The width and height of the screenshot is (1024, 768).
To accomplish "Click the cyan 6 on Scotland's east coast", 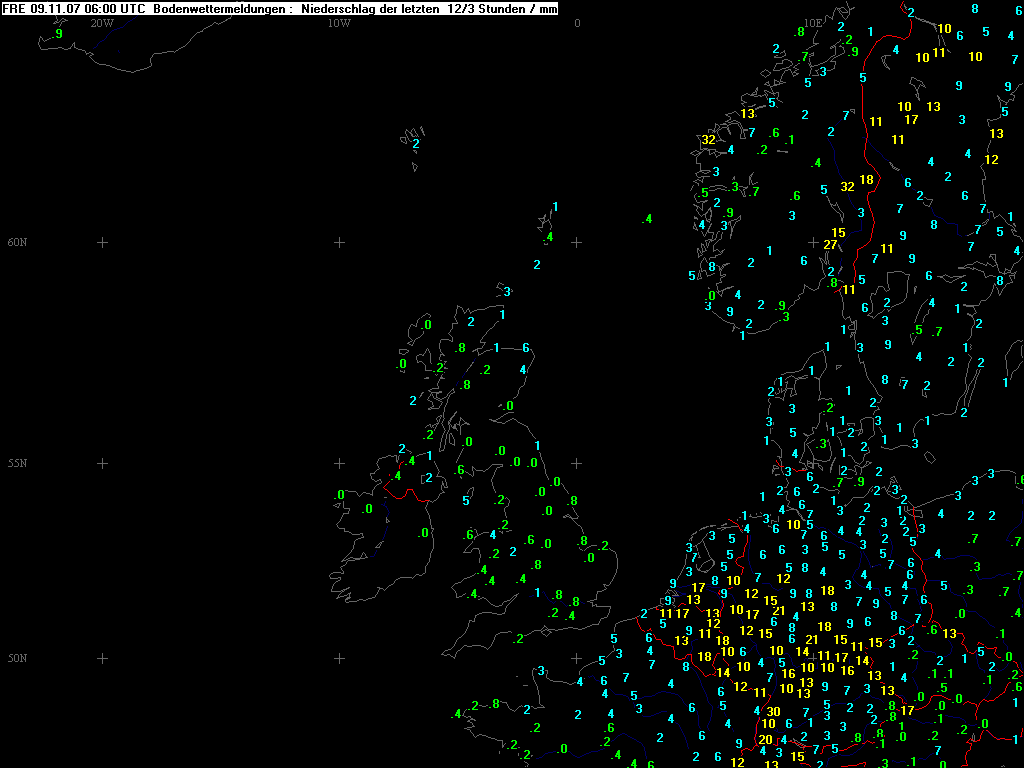I will pos(526,348).
